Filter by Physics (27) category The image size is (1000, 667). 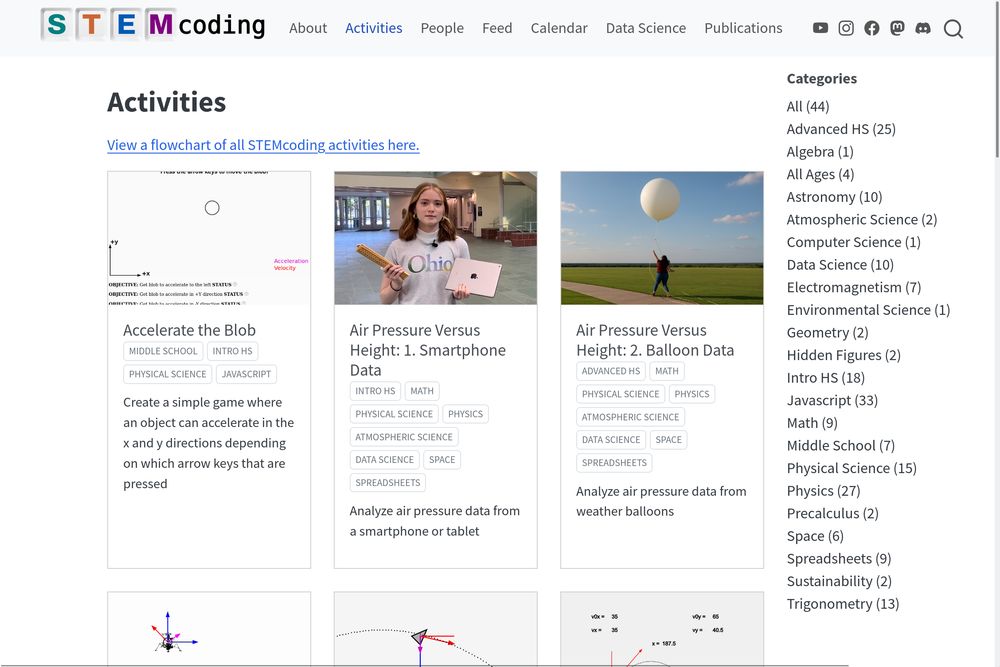(x=823, y=491)
